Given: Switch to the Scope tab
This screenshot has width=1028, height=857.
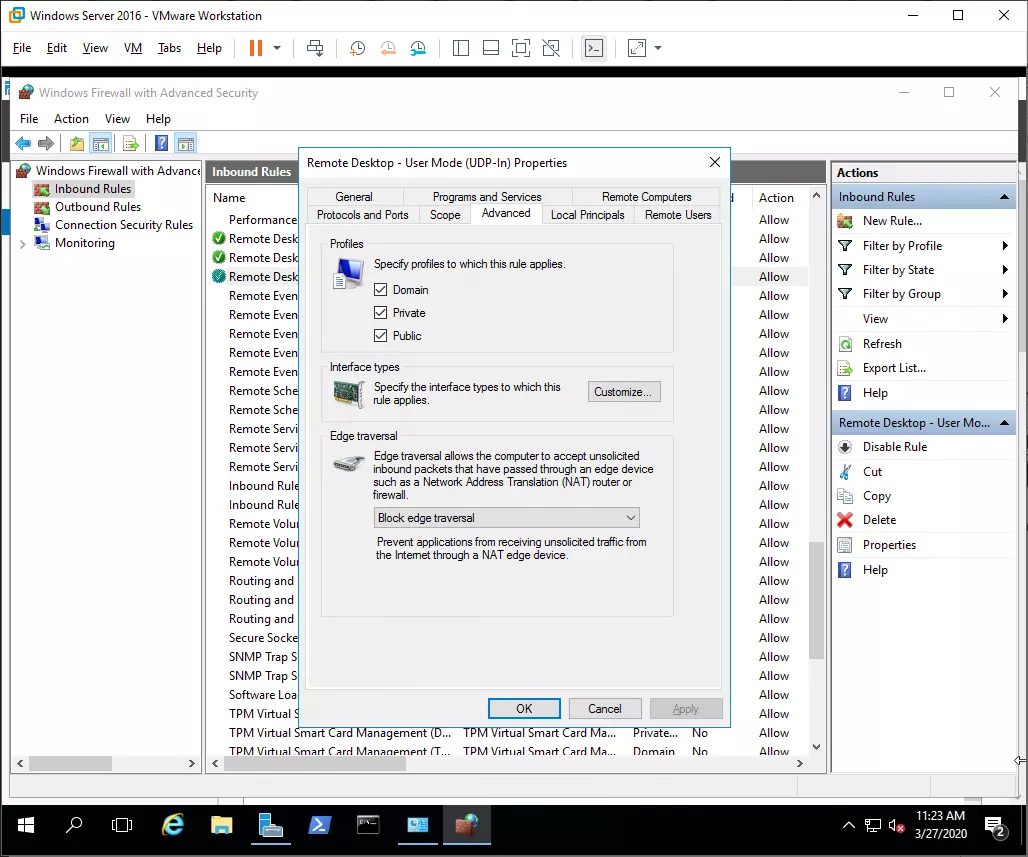Looking at the screenshot, I should (445, 215).
